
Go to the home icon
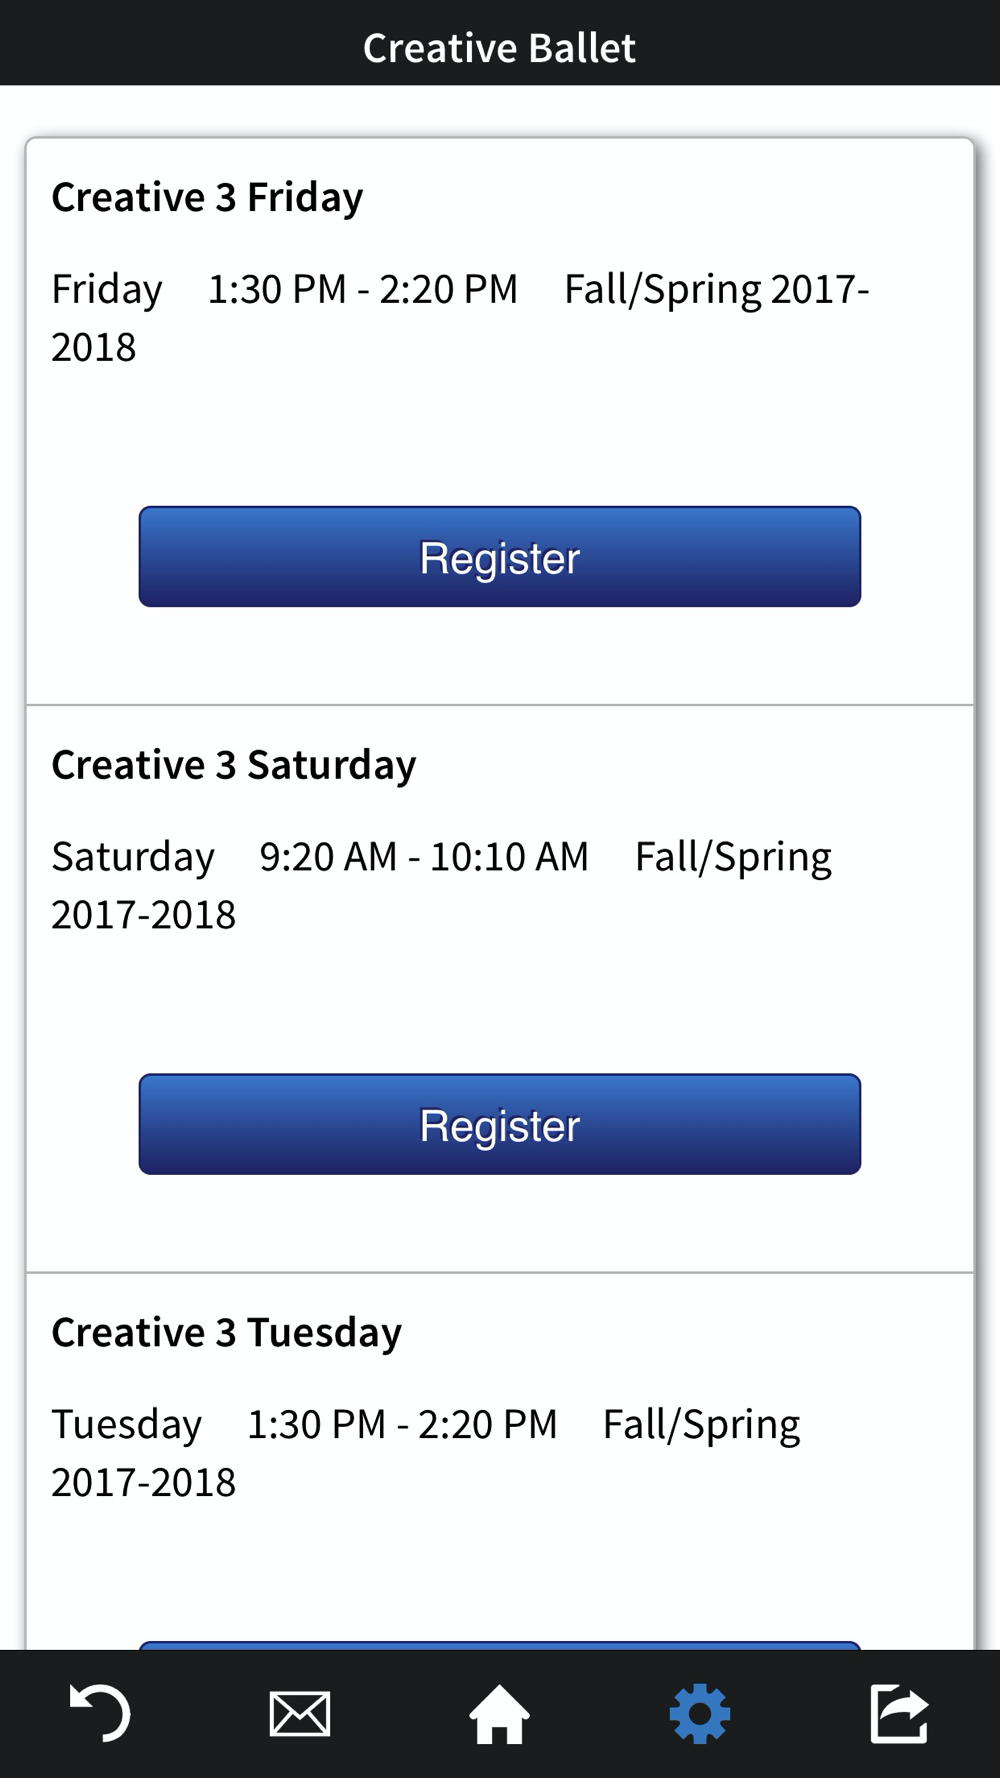click(499, 1714)
